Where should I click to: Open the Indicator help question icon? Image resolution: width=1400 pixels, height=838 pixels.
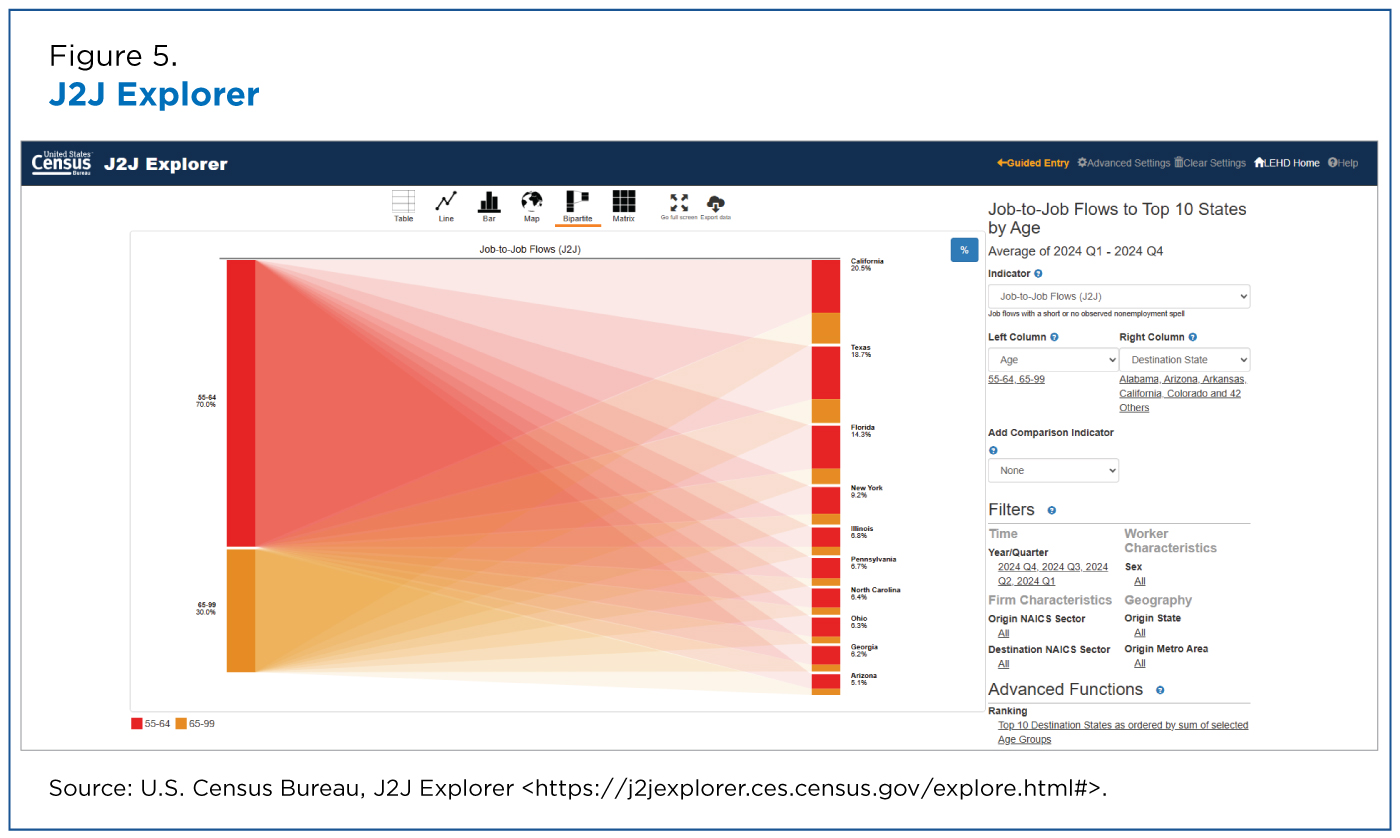coord(1038,273)
